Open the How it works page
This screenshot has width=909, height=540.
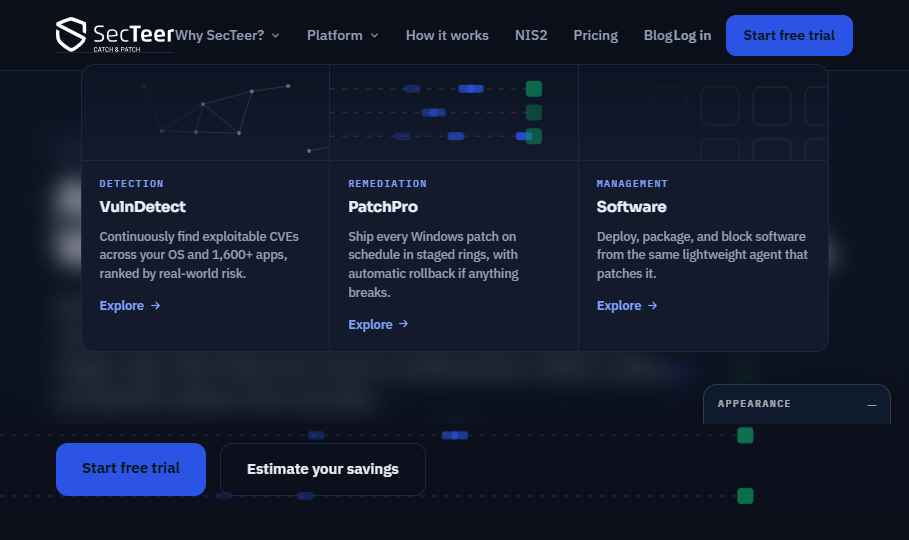coord(447,35)
